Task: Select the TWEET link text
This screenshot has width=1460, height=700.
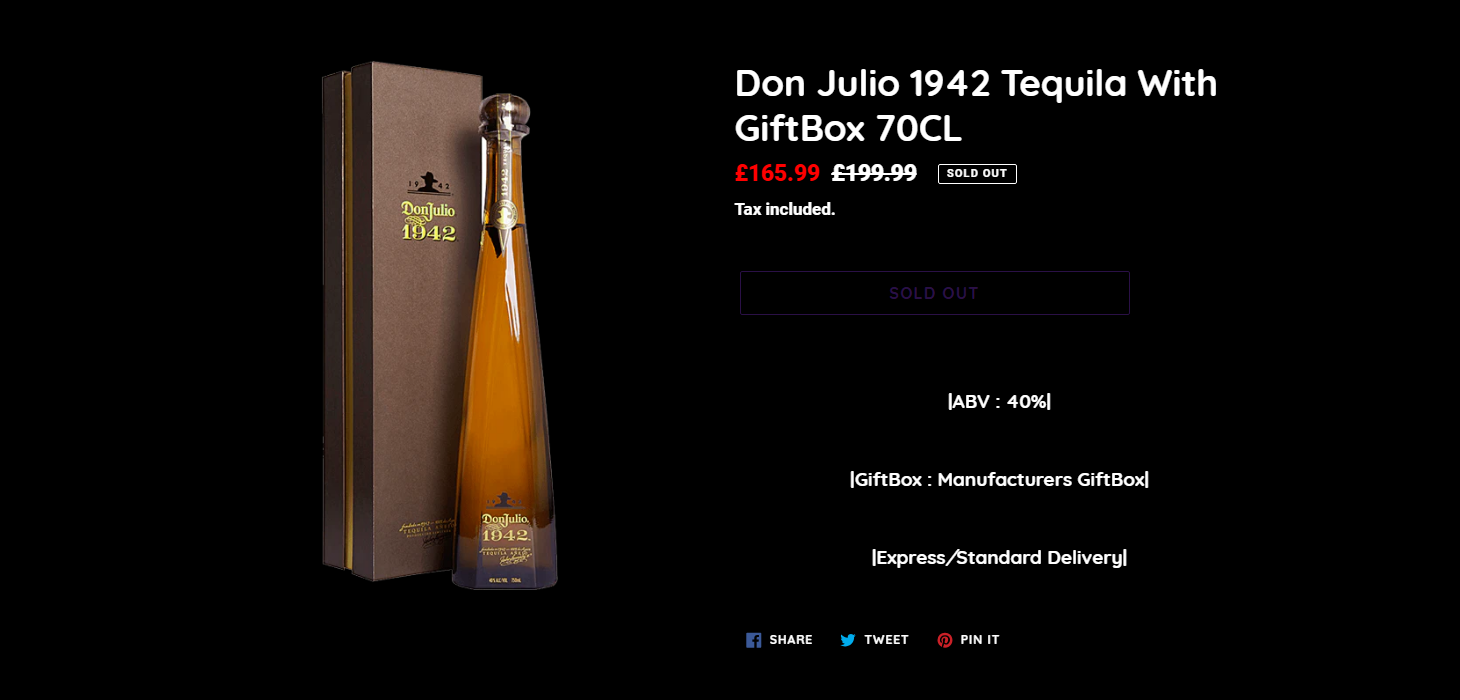Action: pos(886,640)
